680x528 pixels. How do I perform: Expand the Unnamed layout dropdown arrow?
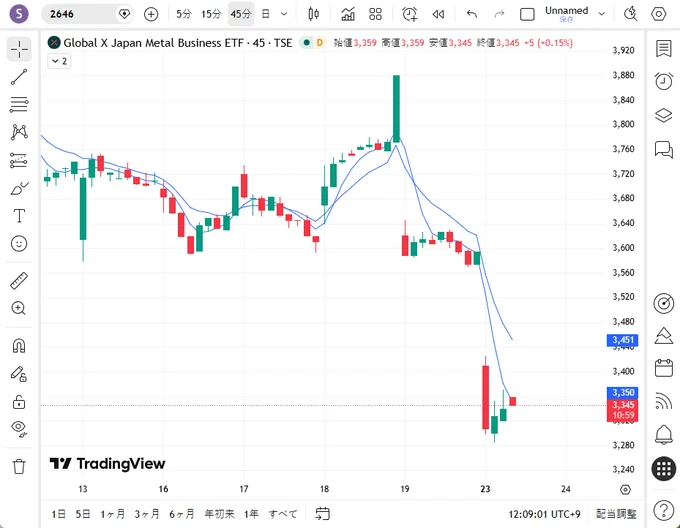click(602, 14)
